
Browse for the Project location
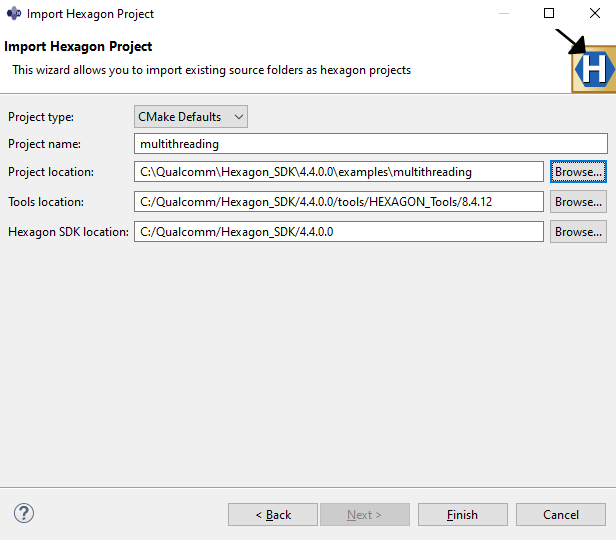coord(578,172)
